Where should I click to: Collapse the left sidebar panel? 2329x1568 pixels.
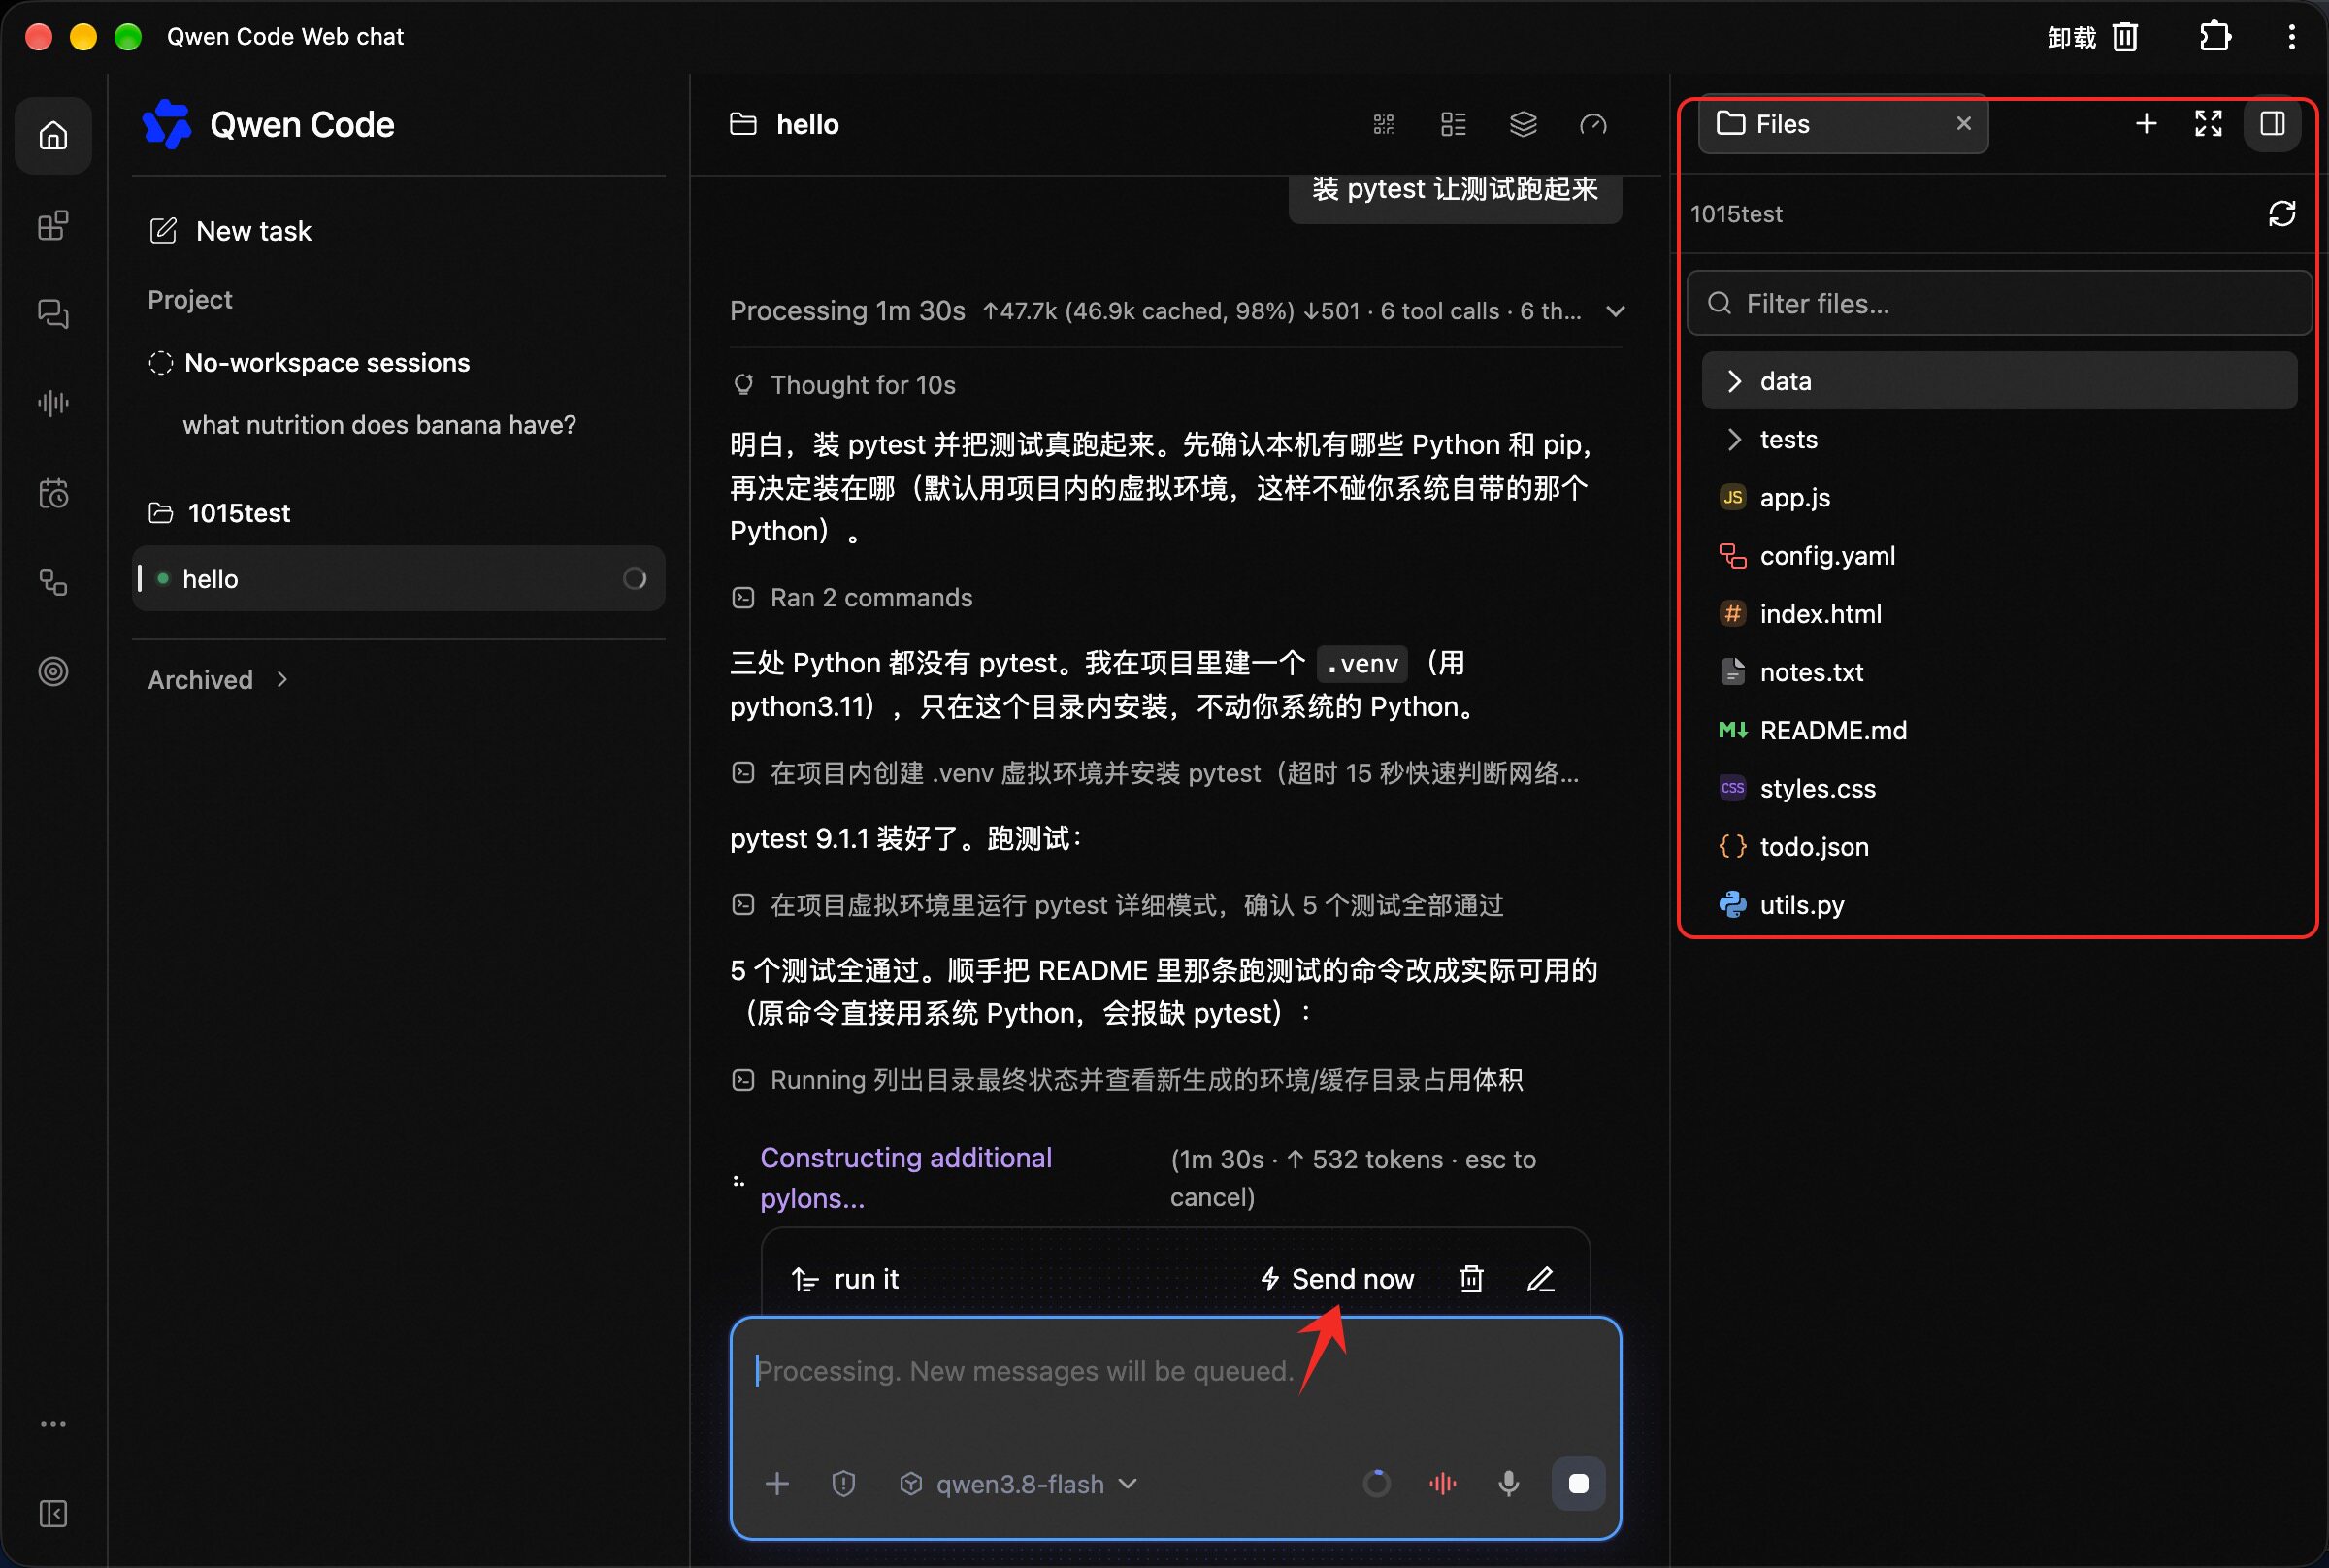click(x=53, y=1513)
